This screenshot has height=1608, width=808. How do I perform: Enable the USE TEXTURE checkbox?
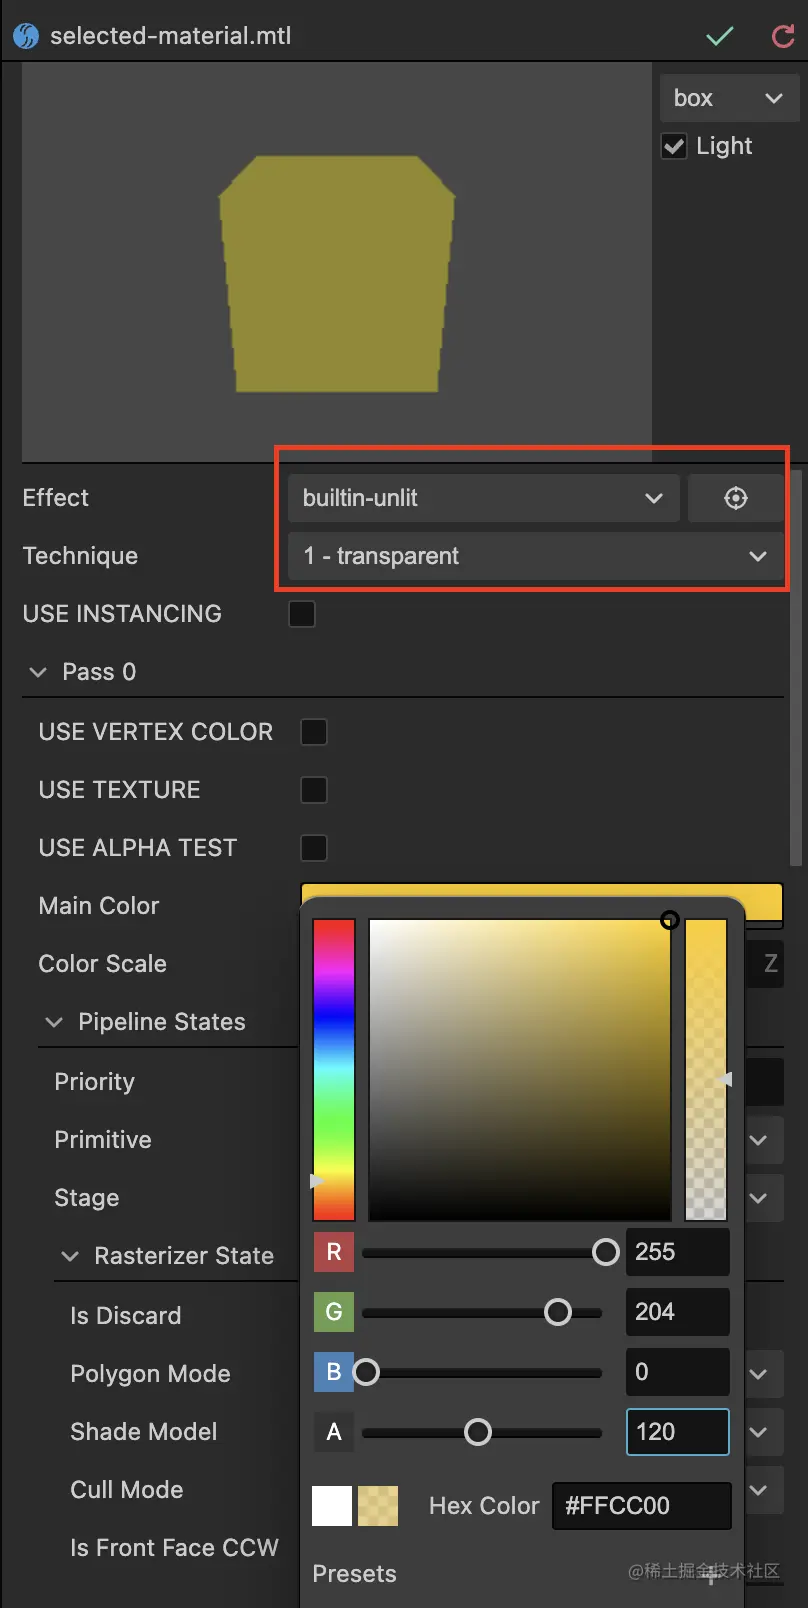[x=314, y=790]
